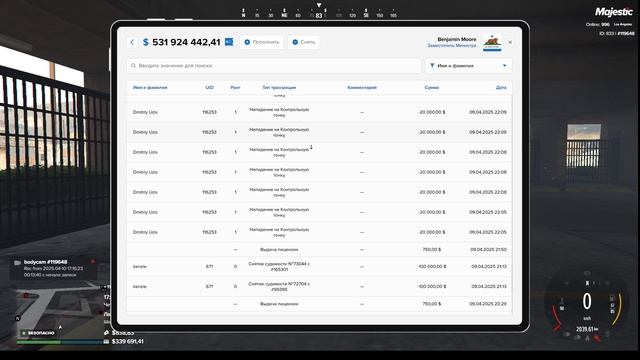Click the magnifier icon in the search field
The image size is (640, 360).
tap(133, 66)
